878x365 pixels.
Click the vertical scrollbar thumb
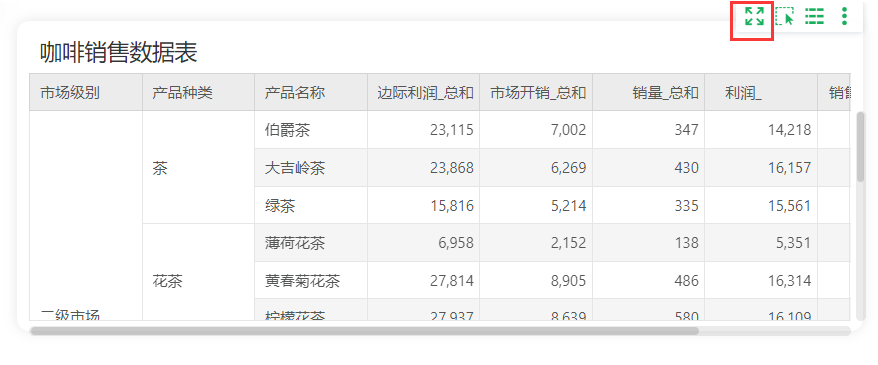point(861,147)
